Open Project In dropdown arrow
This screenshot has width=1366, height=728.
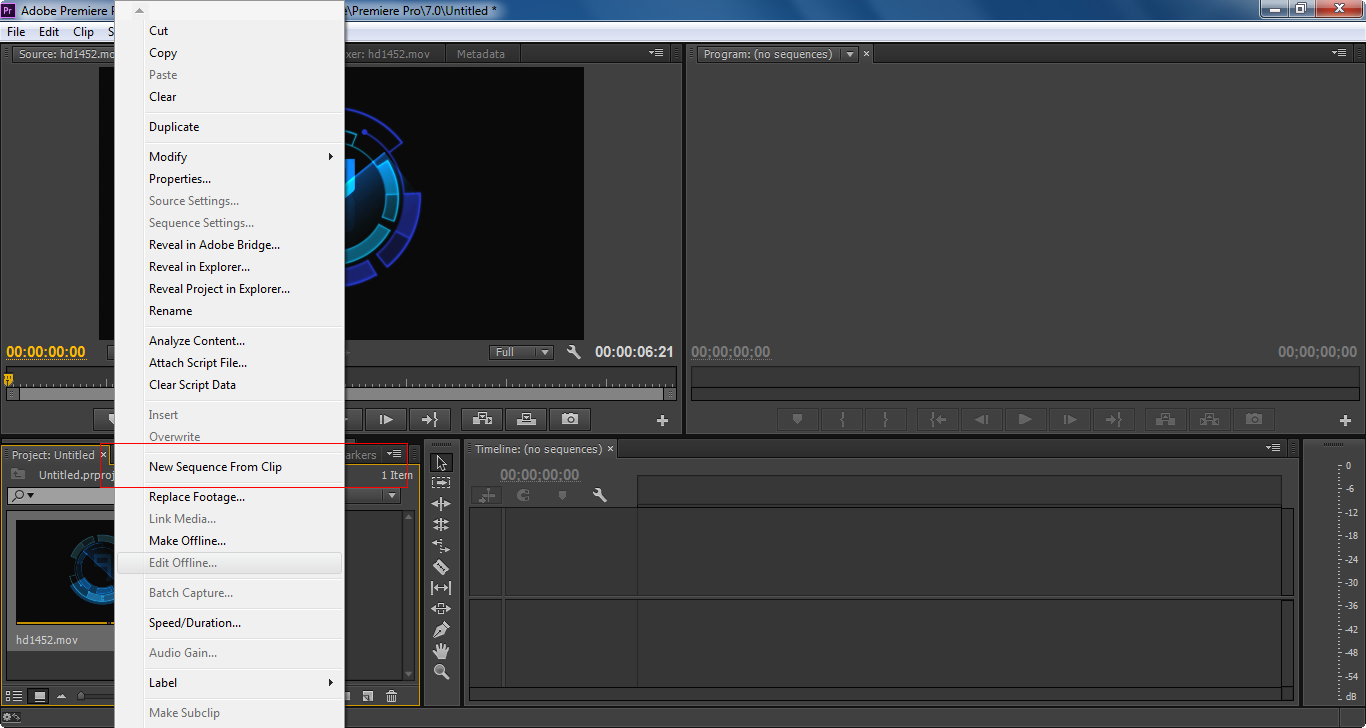[392, 495]
